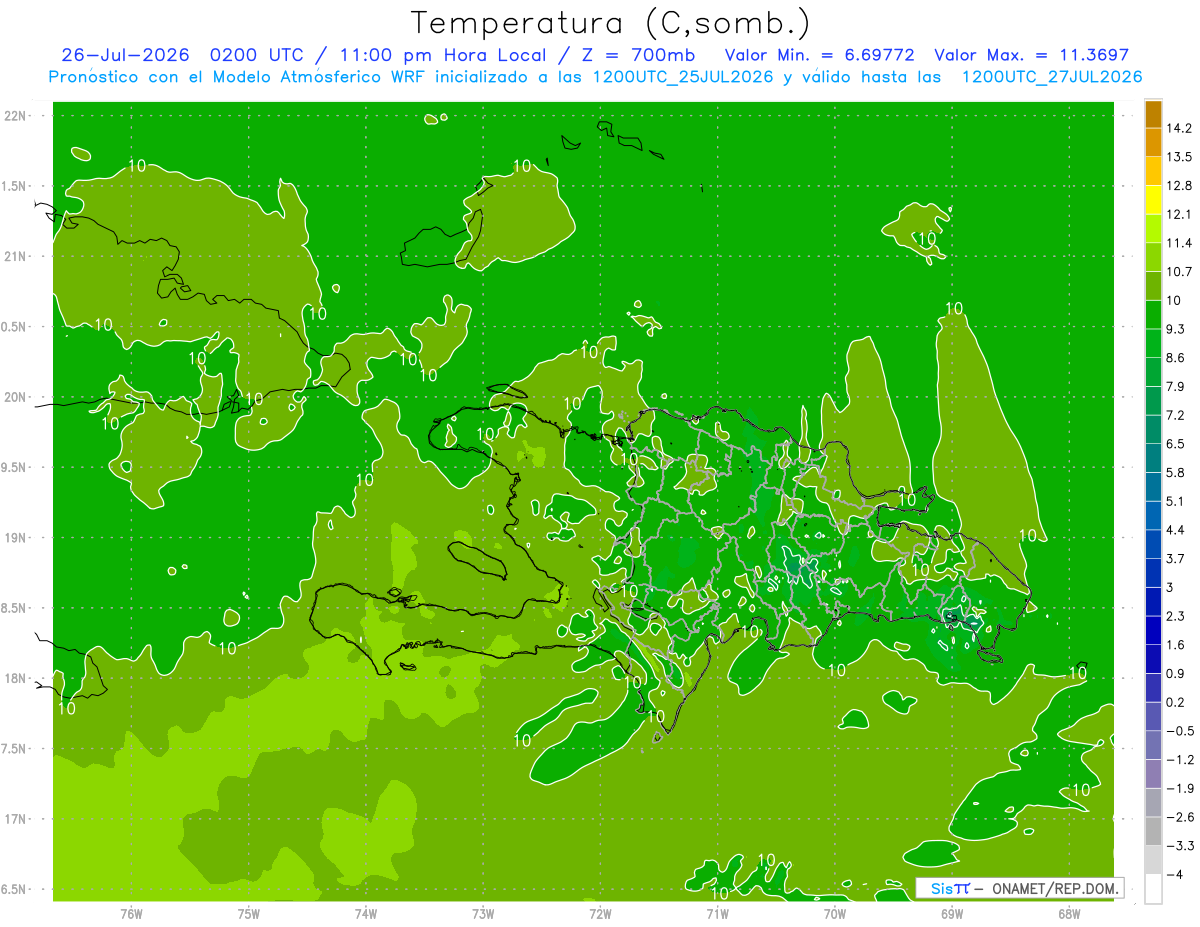Pick the gray swatch between -3.3 and -2.6
Viewport: 1200px width, 927px height.
1153,831
